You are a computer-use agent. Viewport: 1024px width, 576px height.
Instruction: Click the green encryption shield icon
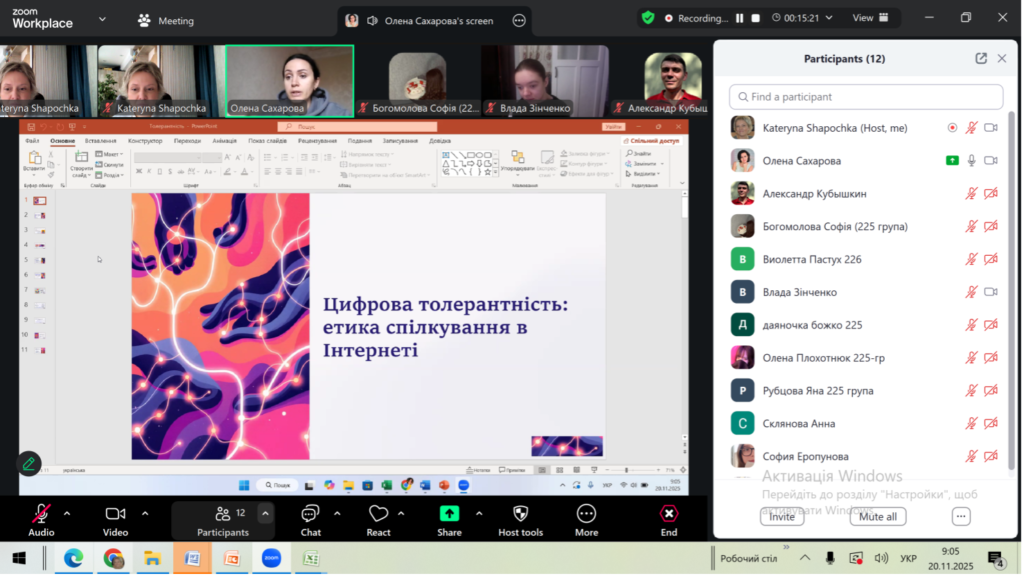[x=648, y=18]
